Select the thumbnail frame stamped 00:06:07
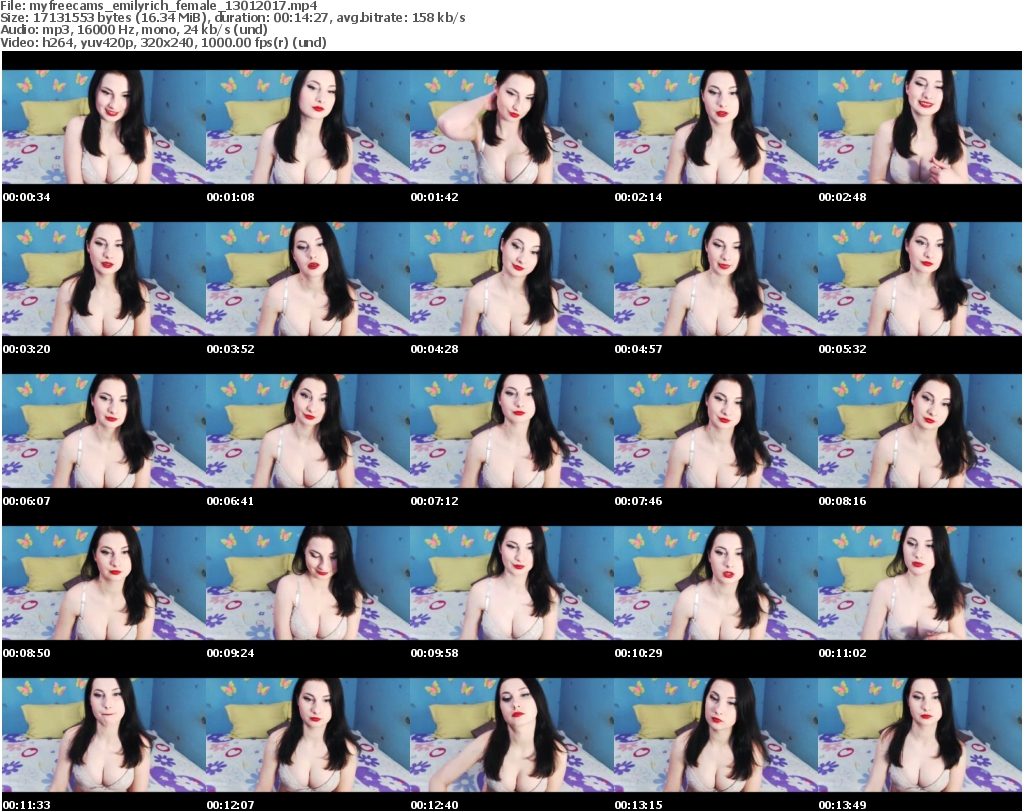 (x=104, y=431)
